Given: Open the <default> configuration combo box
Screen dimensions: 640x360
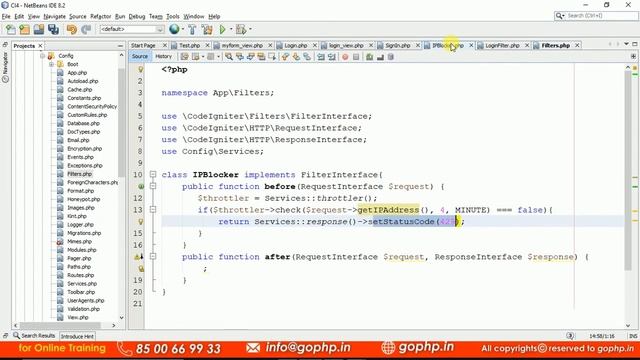Looking at the screenshot, I should 132,29.
